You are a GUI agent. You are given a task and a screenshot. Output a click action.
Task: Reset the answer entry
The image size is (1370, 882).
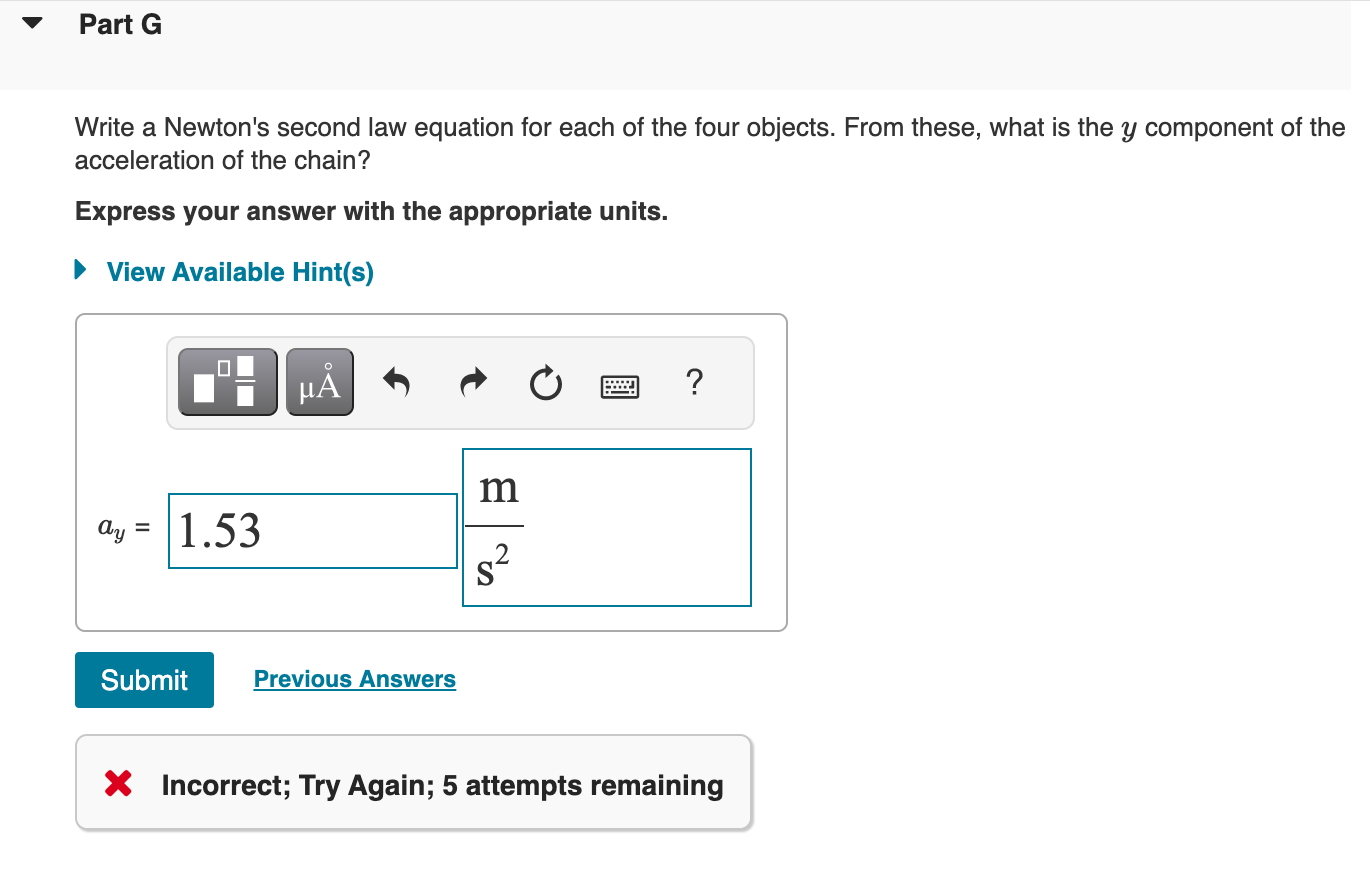click(x=545, y=383)
